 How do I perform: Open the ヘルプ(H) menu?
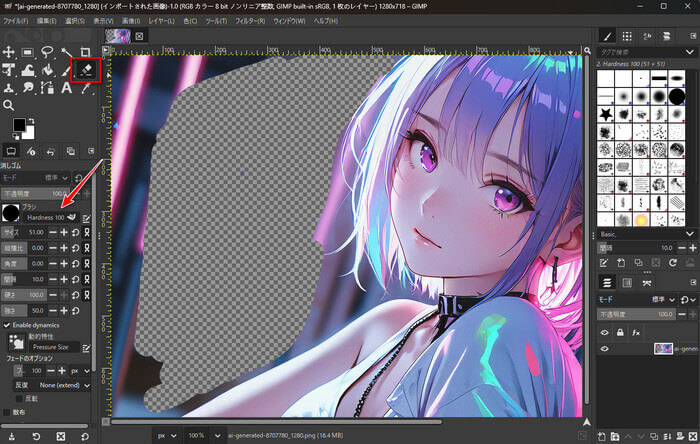click(x=325, y=21)
